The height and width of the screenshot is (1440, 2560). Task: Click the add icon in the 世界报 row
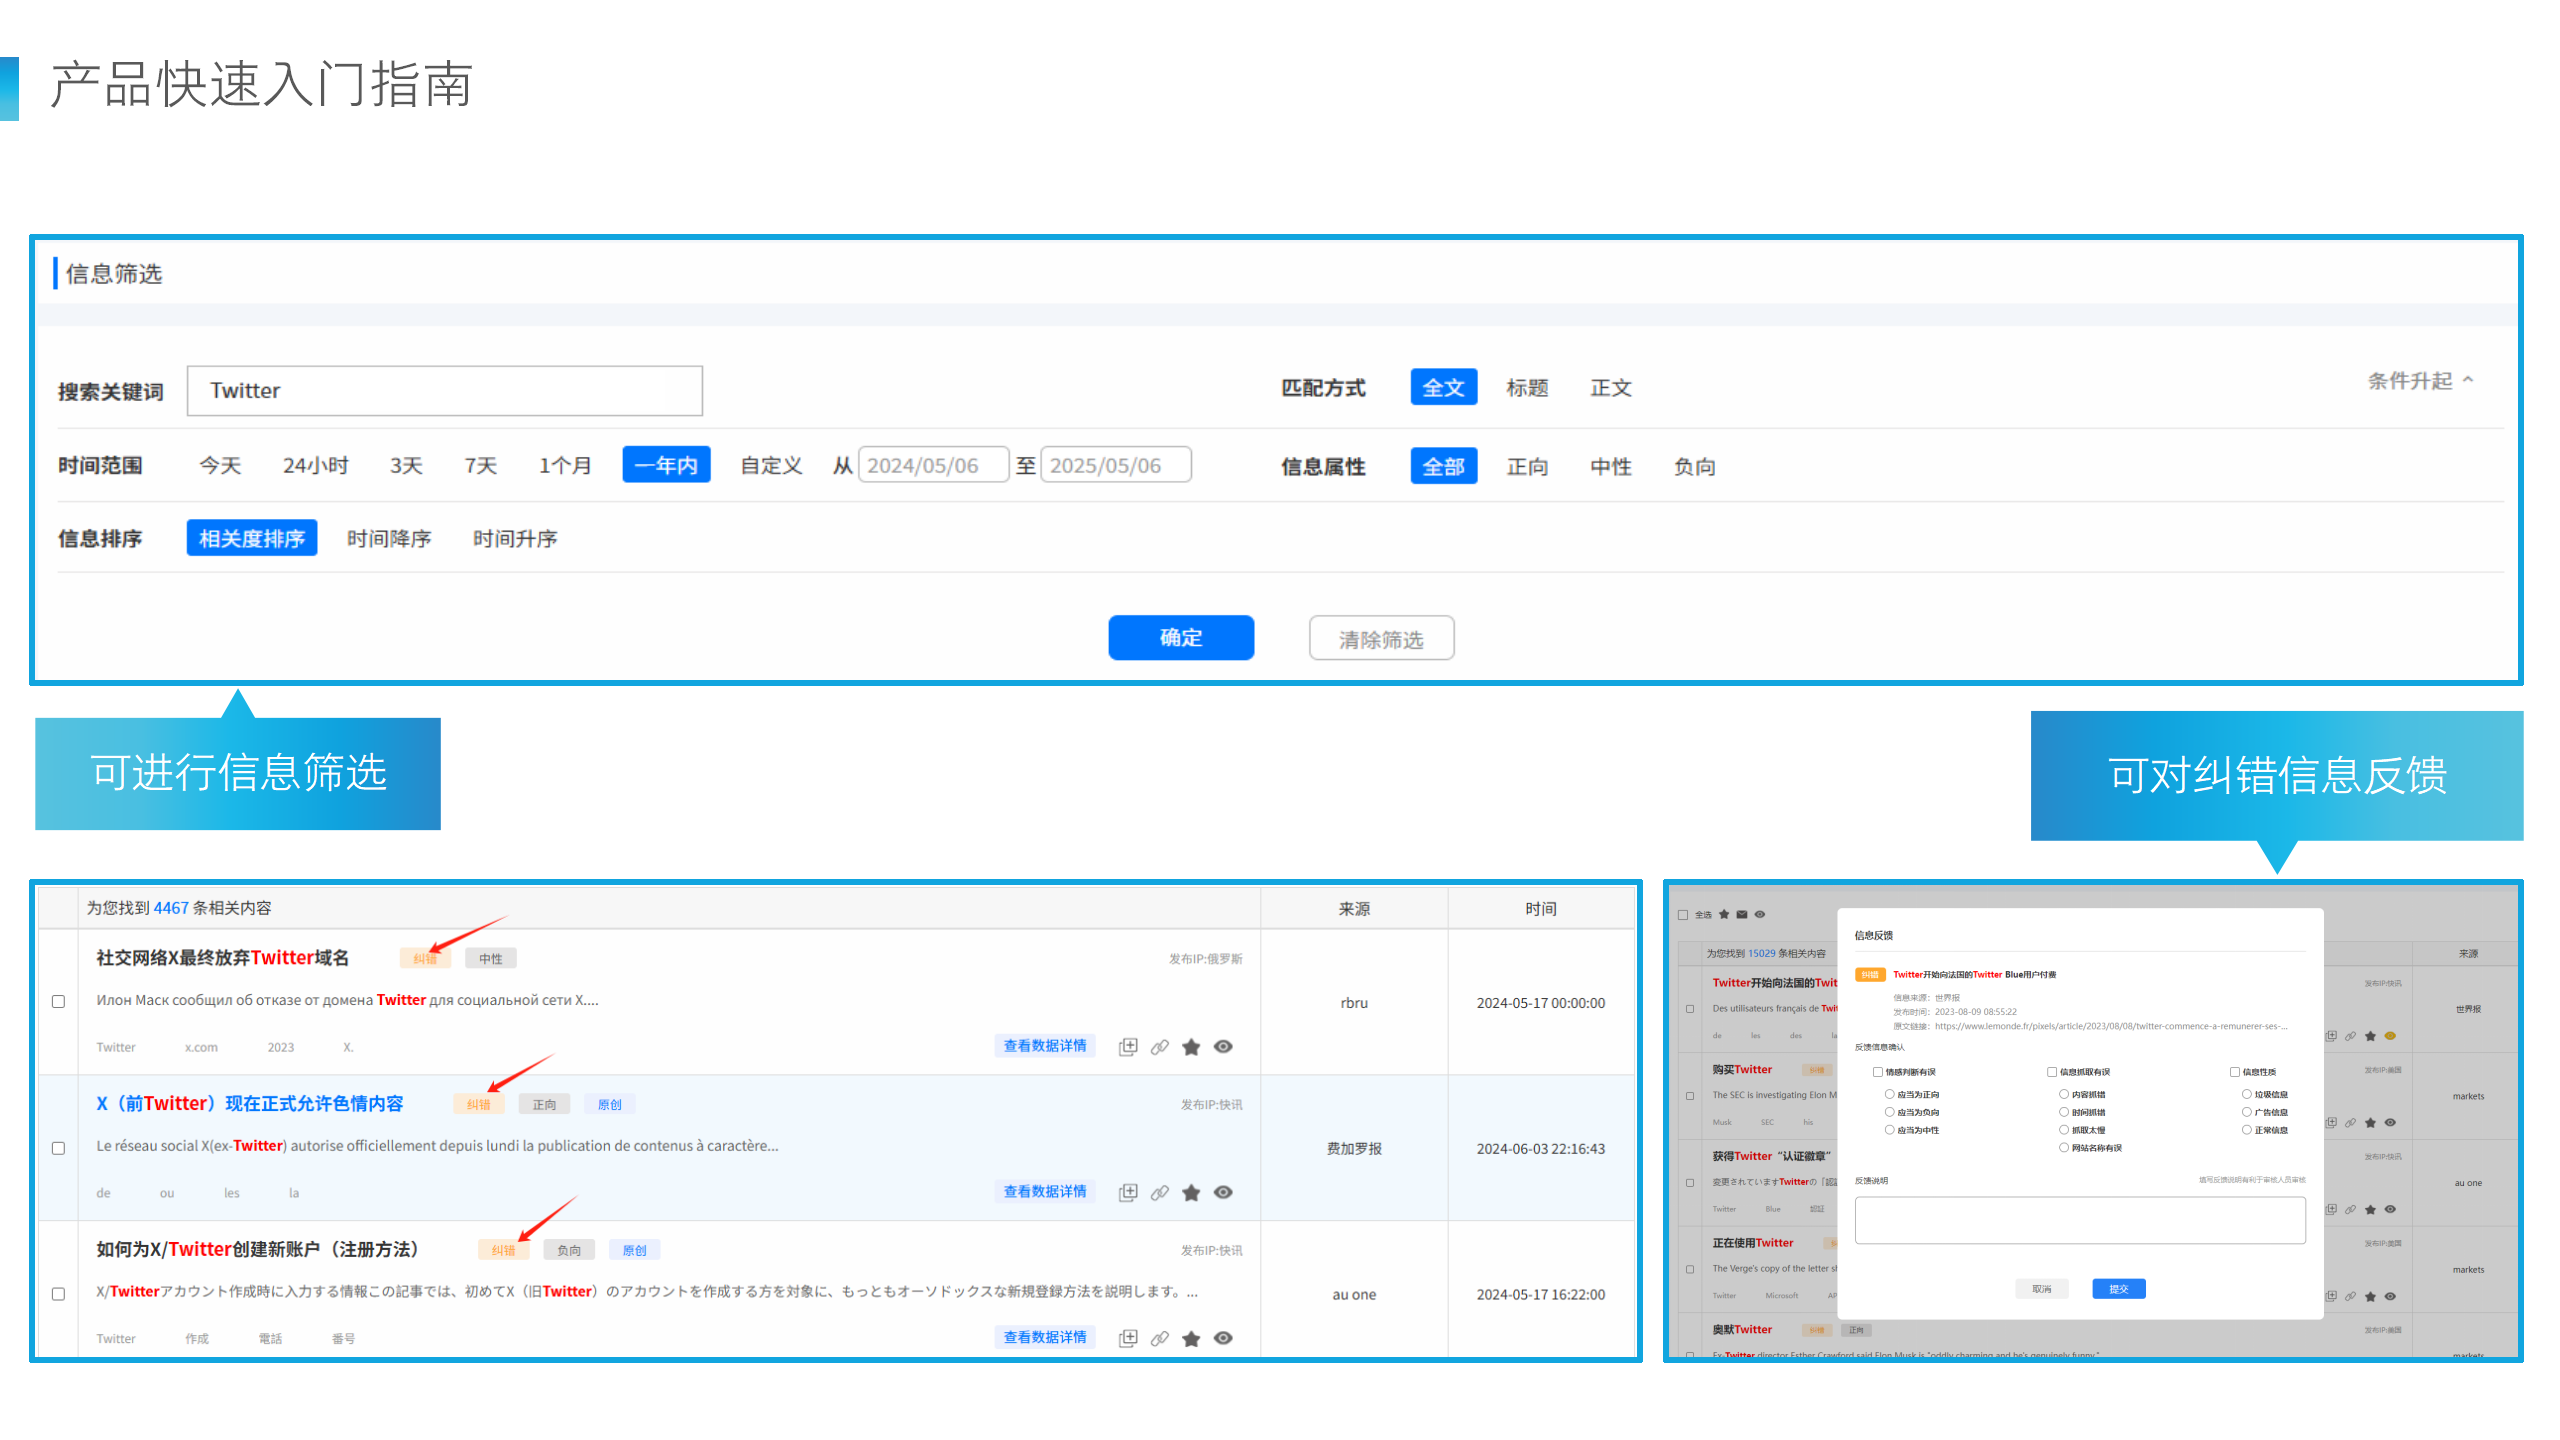(2331, 1036)
